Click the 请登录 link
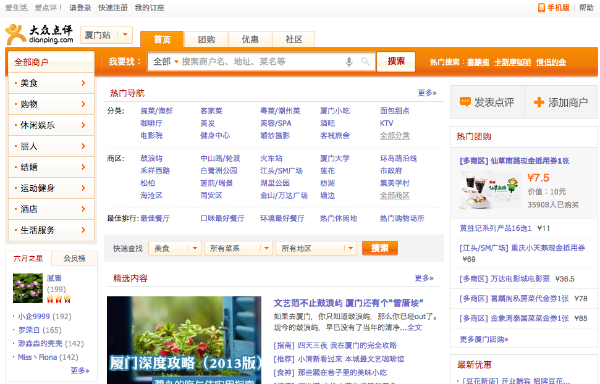The image size is (600, 384). [80, 8]
